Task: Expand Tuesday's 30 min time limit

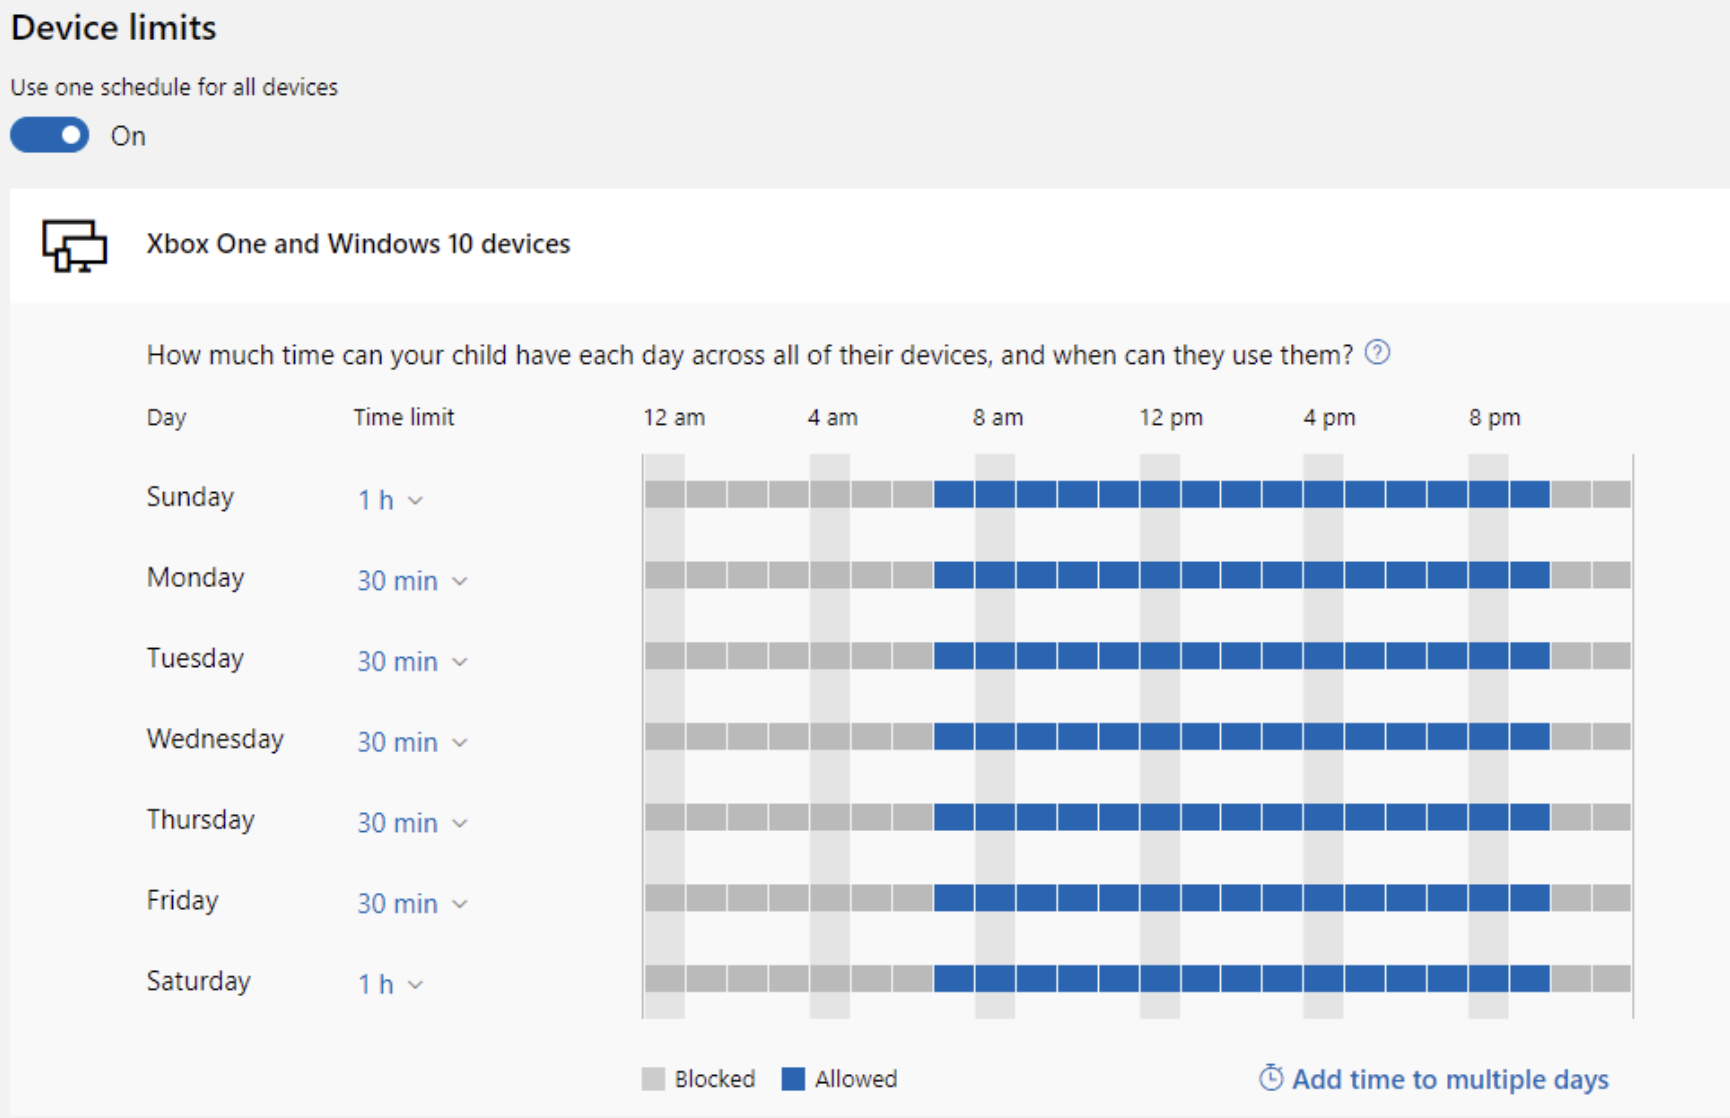Action: point(412,662)
